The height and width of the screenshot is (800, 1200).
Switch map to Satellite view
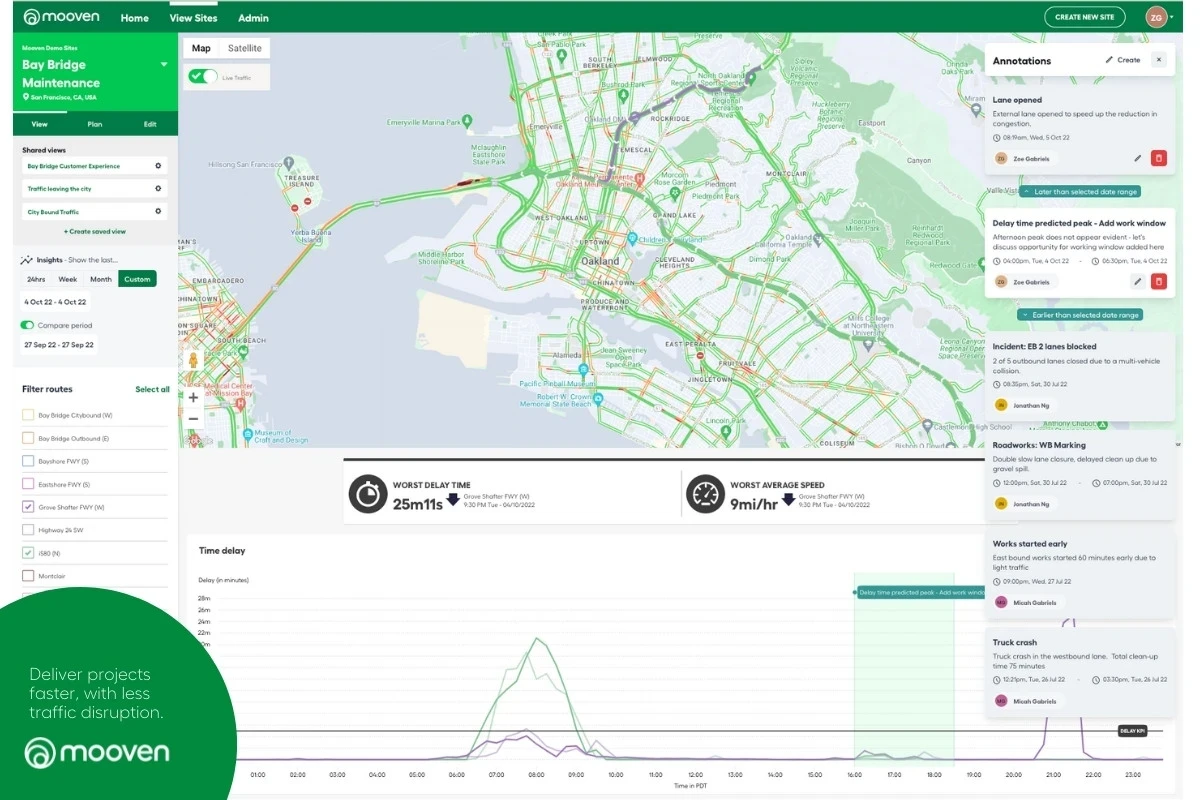coord(245,48)
